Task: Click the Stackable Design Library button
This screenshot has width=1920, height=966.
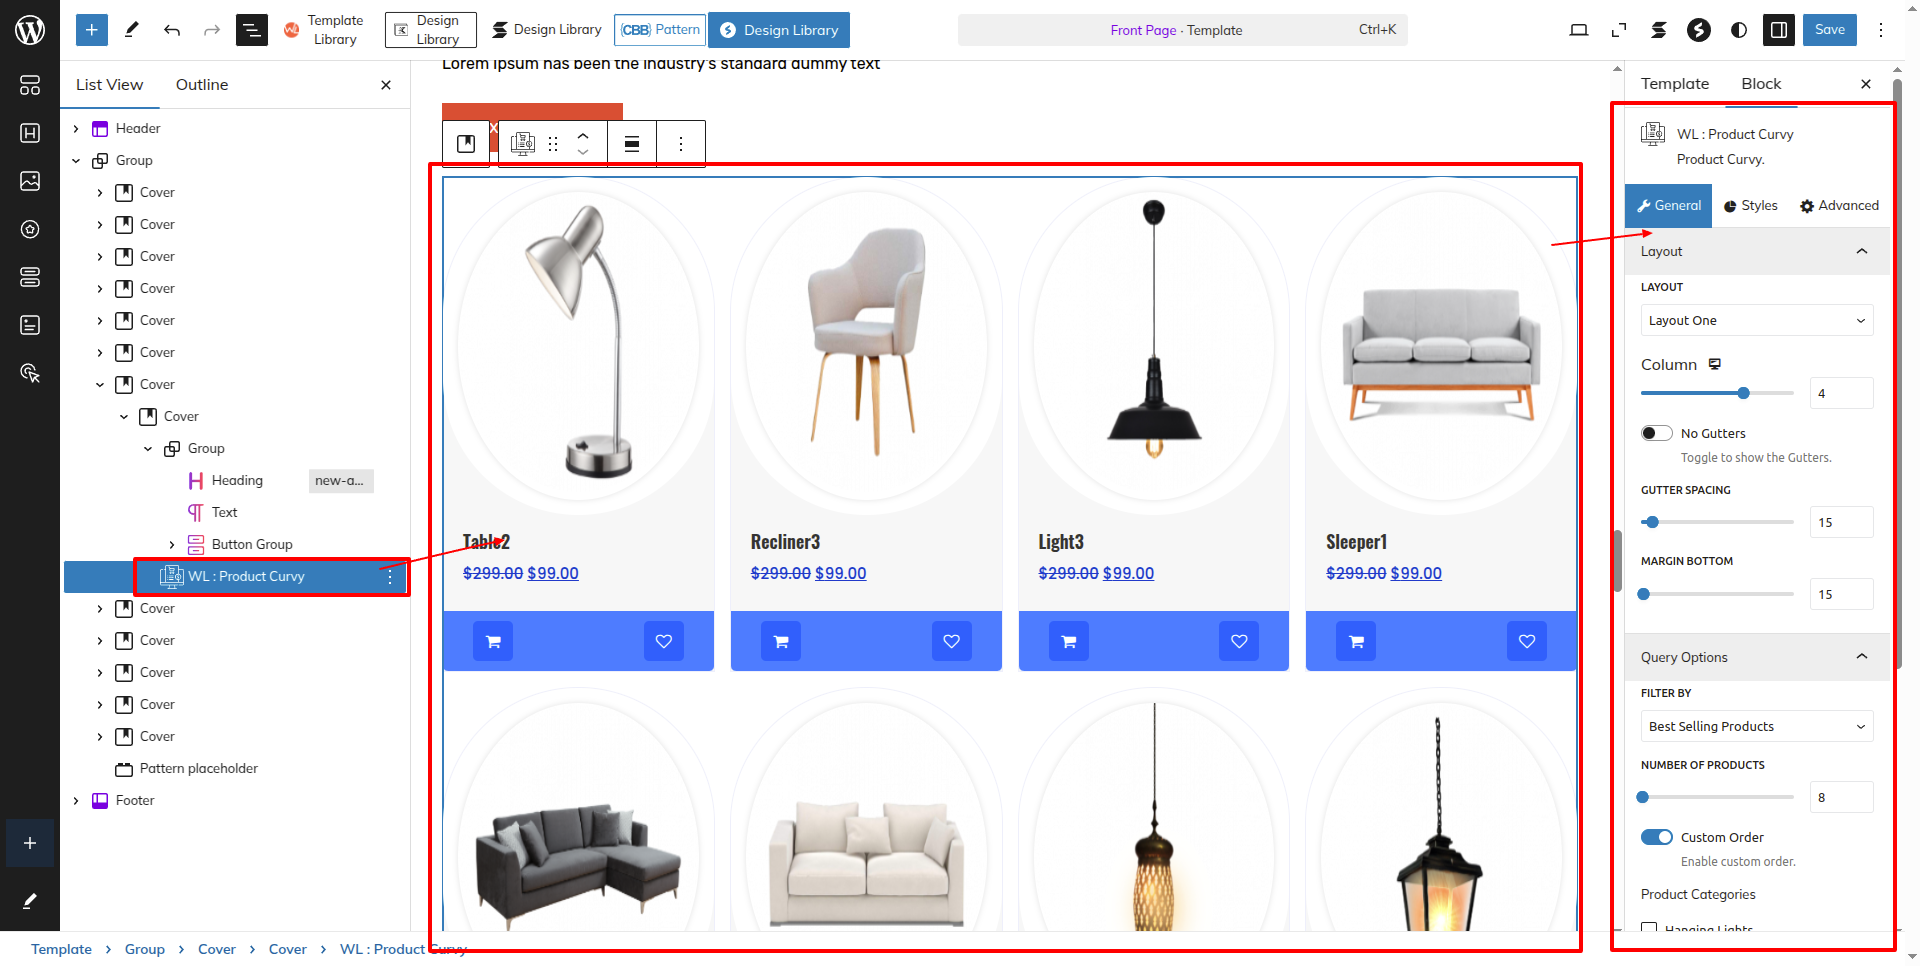Action: [546, 30]
